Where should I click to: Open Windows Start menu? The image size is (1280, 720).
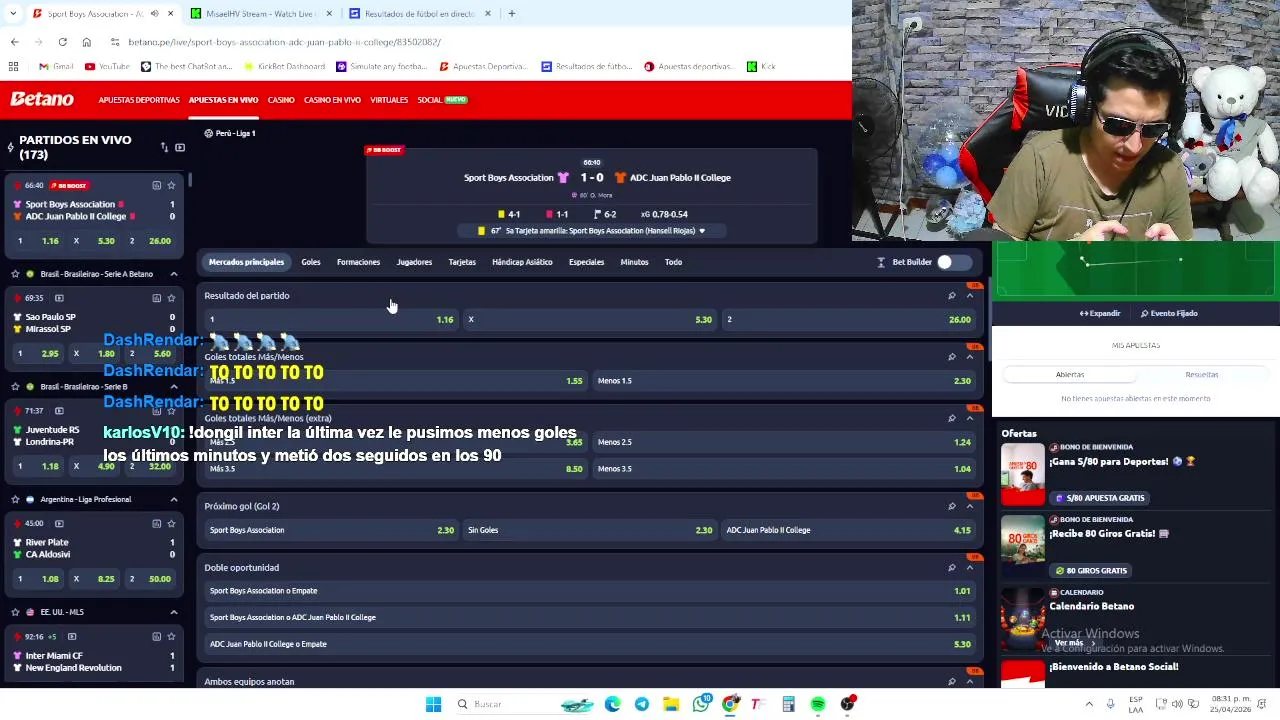(433, 704)
